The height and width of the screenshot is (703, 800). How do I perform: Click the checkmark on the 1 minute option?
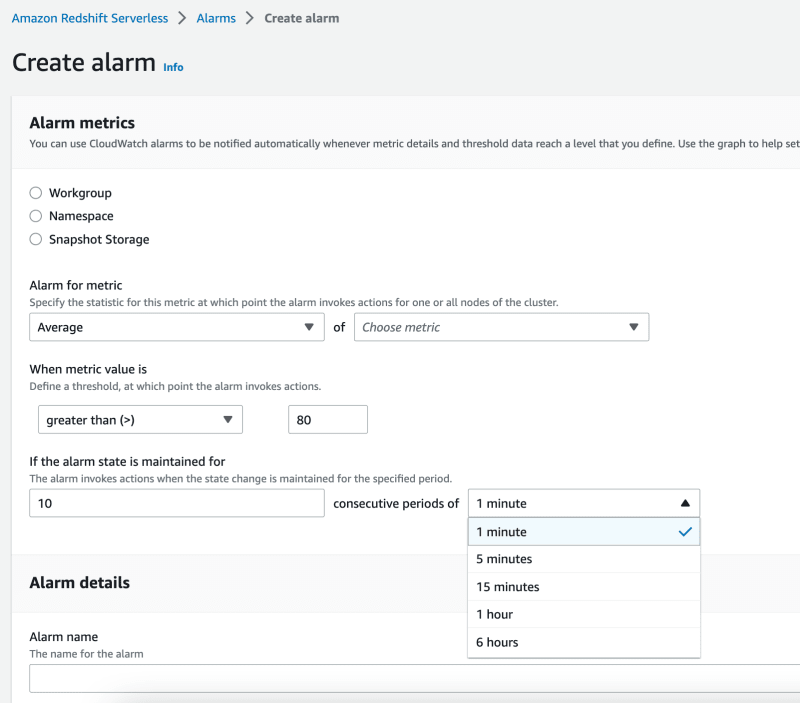[x=685, y=532]
